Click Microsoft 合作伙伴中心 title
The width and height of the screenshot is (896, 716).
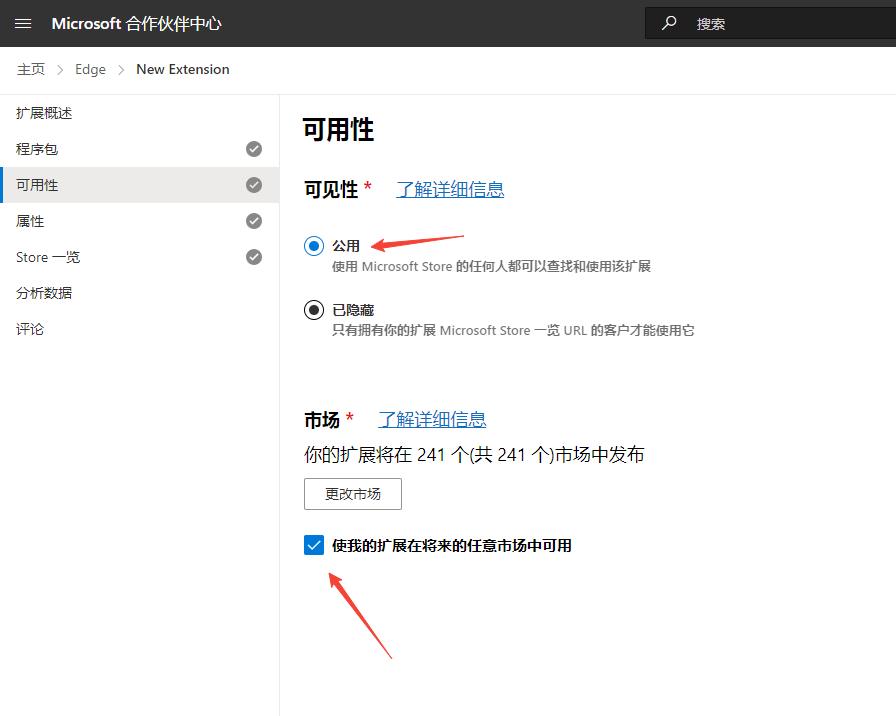pyautogui.click(x=137, y=23)
